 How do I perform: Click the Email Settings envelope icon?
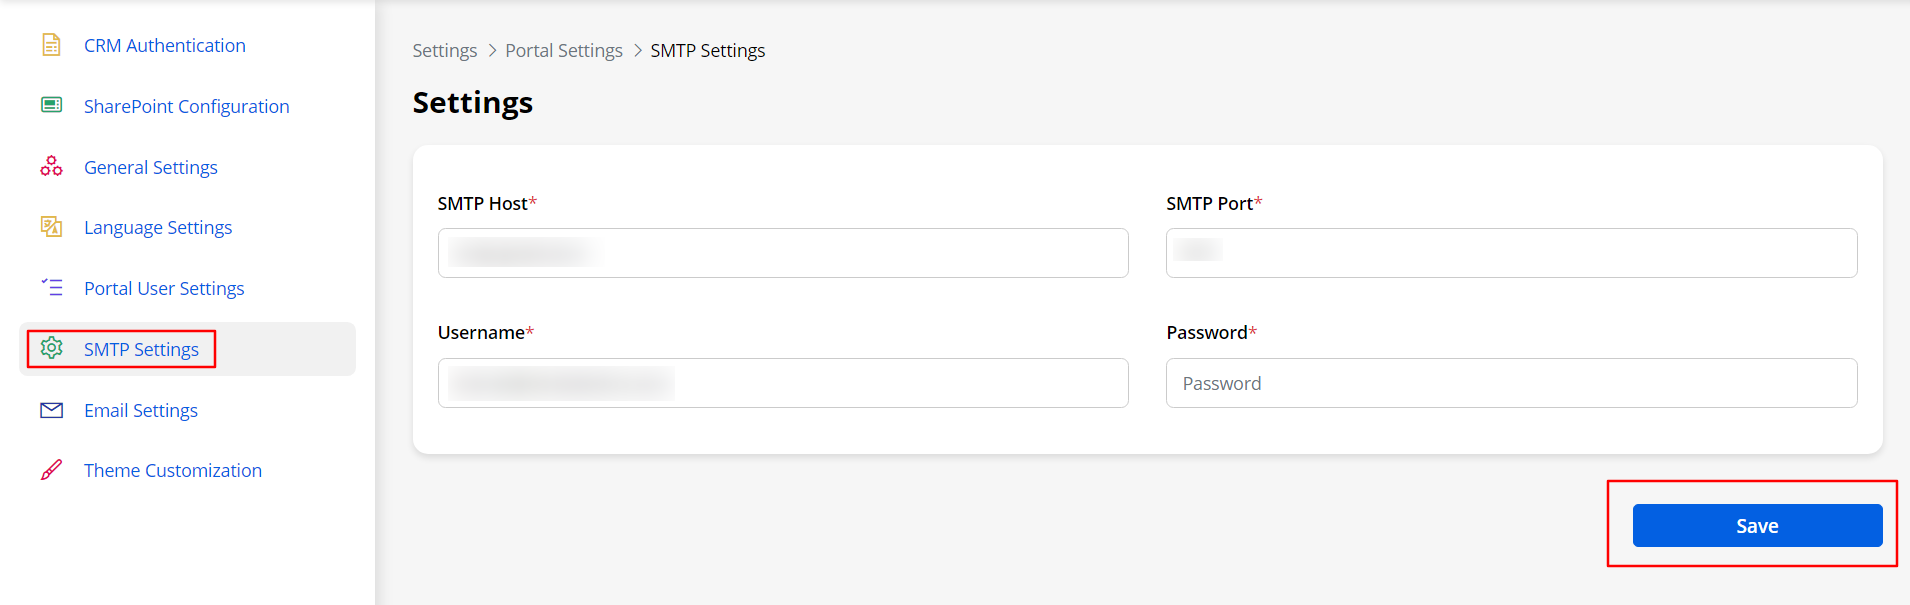click(51, 410)
